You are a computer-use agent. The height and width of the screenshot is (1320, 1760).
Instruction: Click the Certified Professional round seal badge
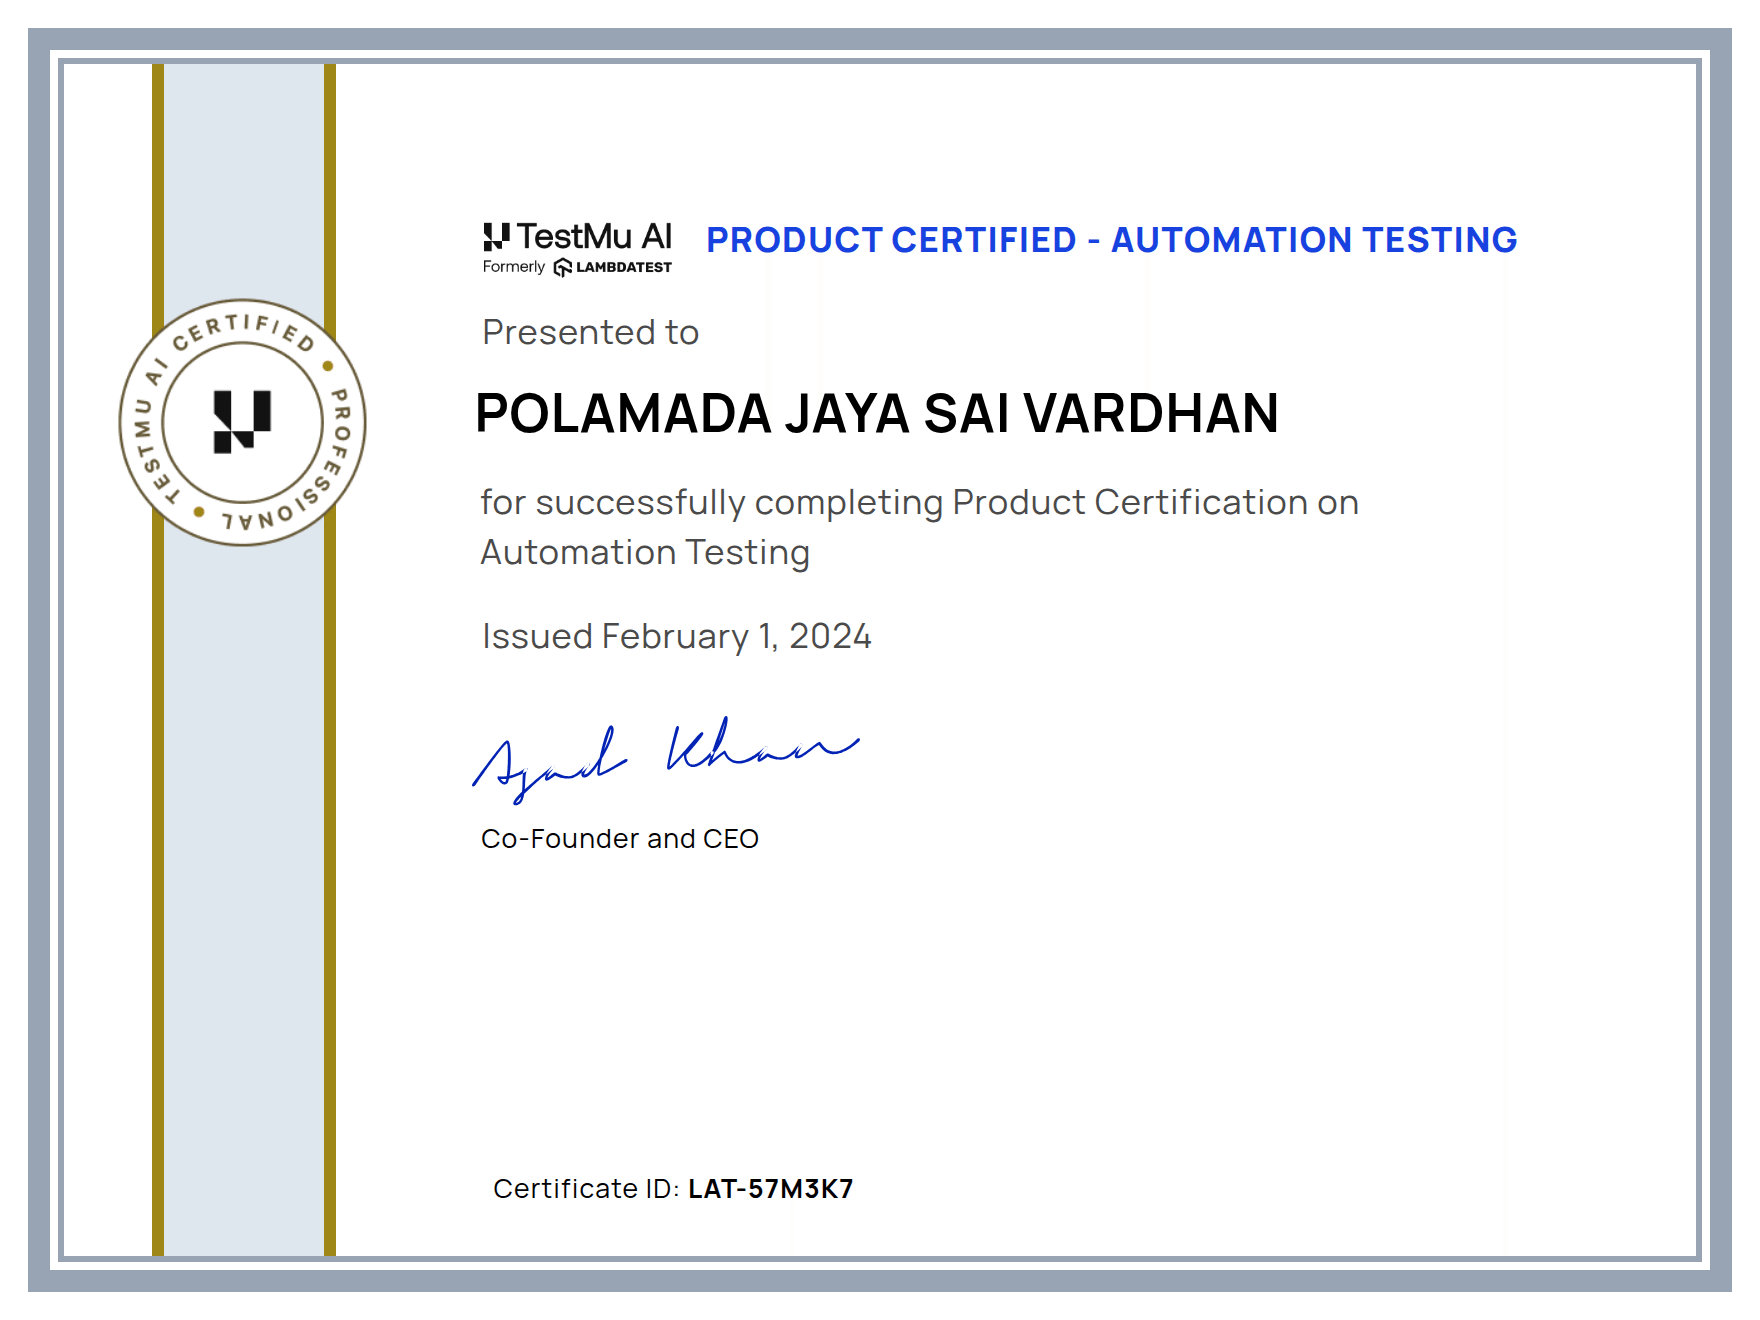[243, 423]
